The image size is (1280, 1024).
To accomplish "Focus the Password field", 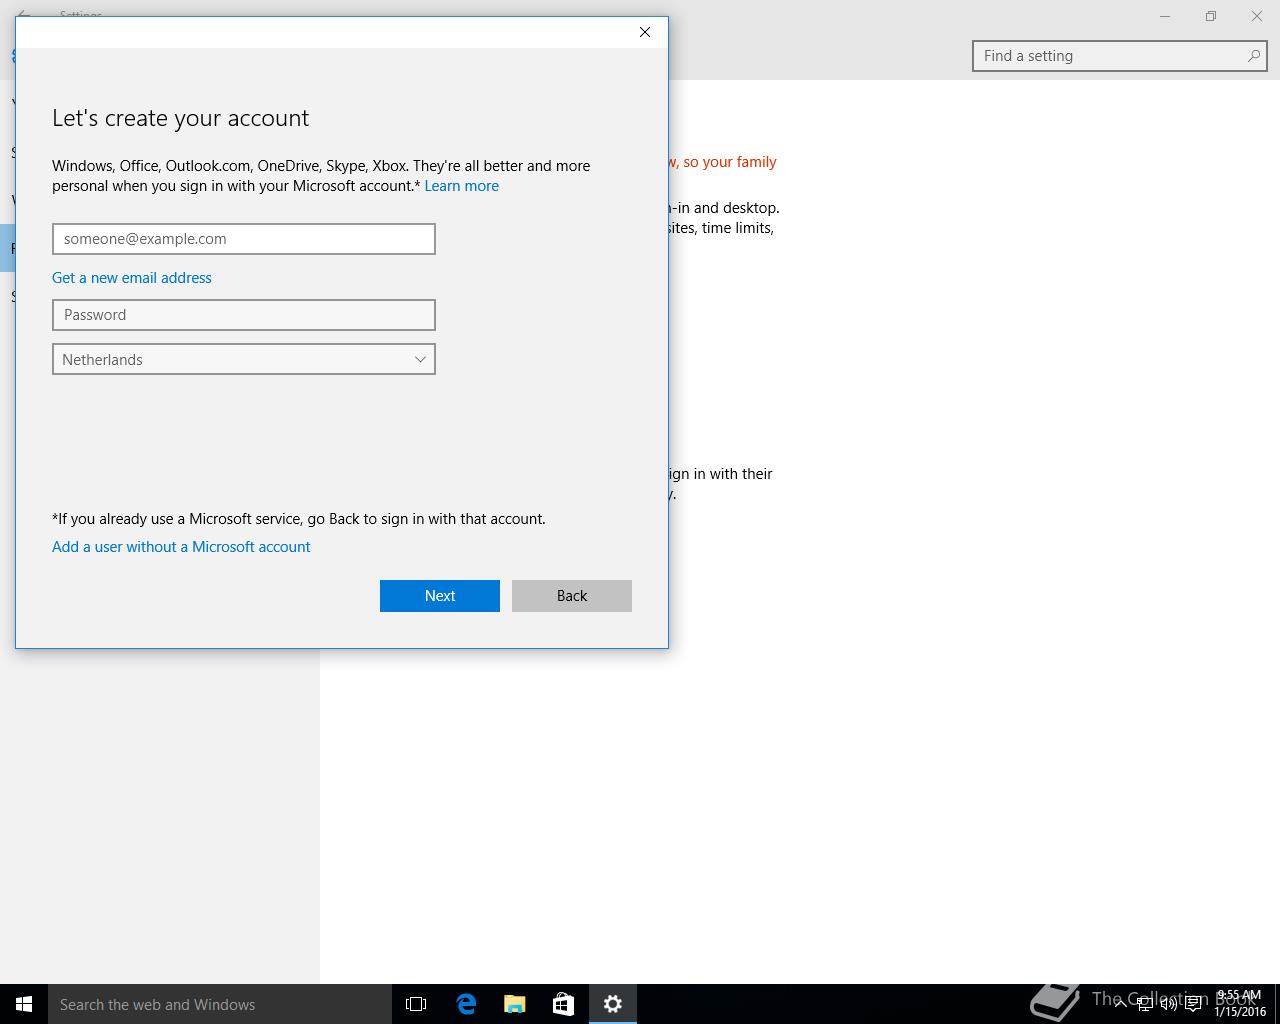I will coord(244,315).
